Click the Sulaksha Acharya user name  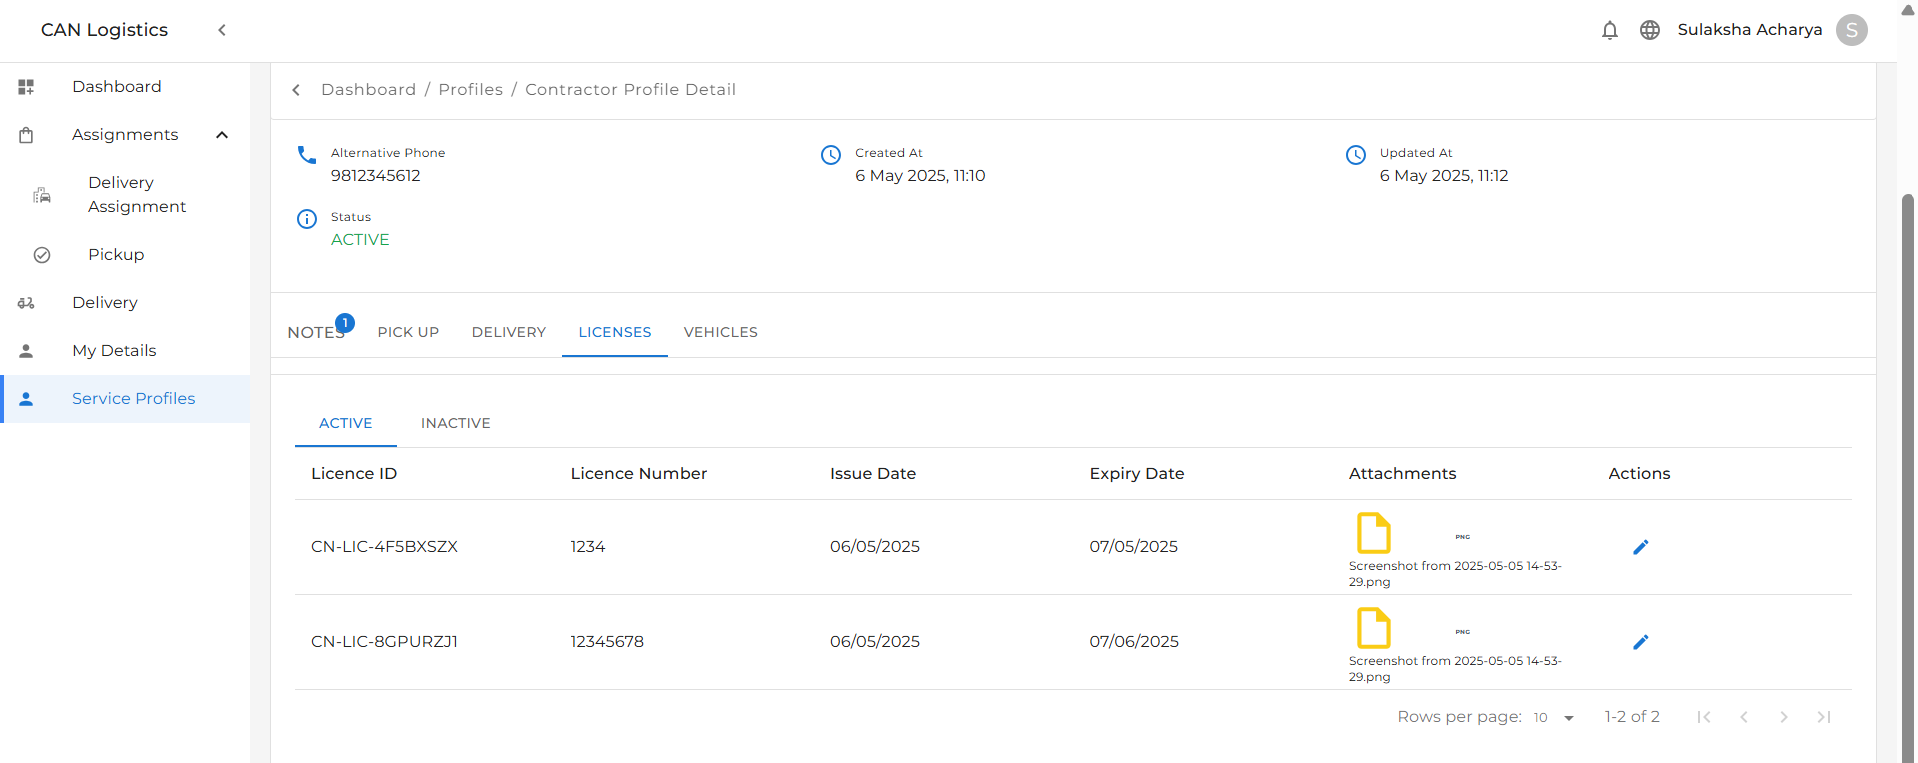pos(1750,30)
